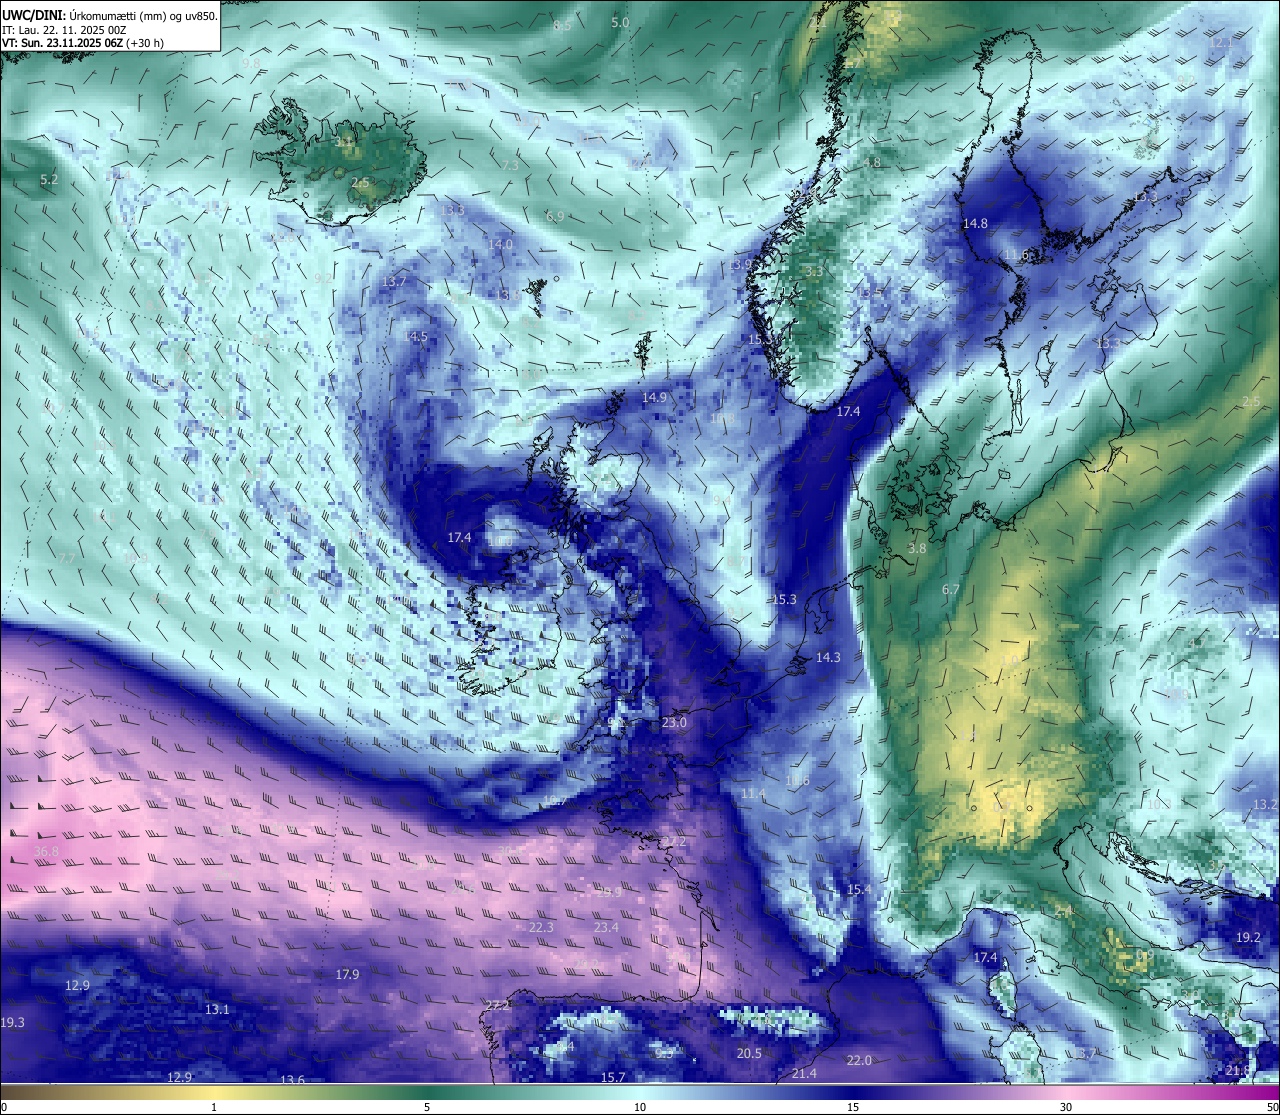Click the '10' tick label on the color scale
Viewport: 1280px width, 1115px height.
(x=640, y=1107)
